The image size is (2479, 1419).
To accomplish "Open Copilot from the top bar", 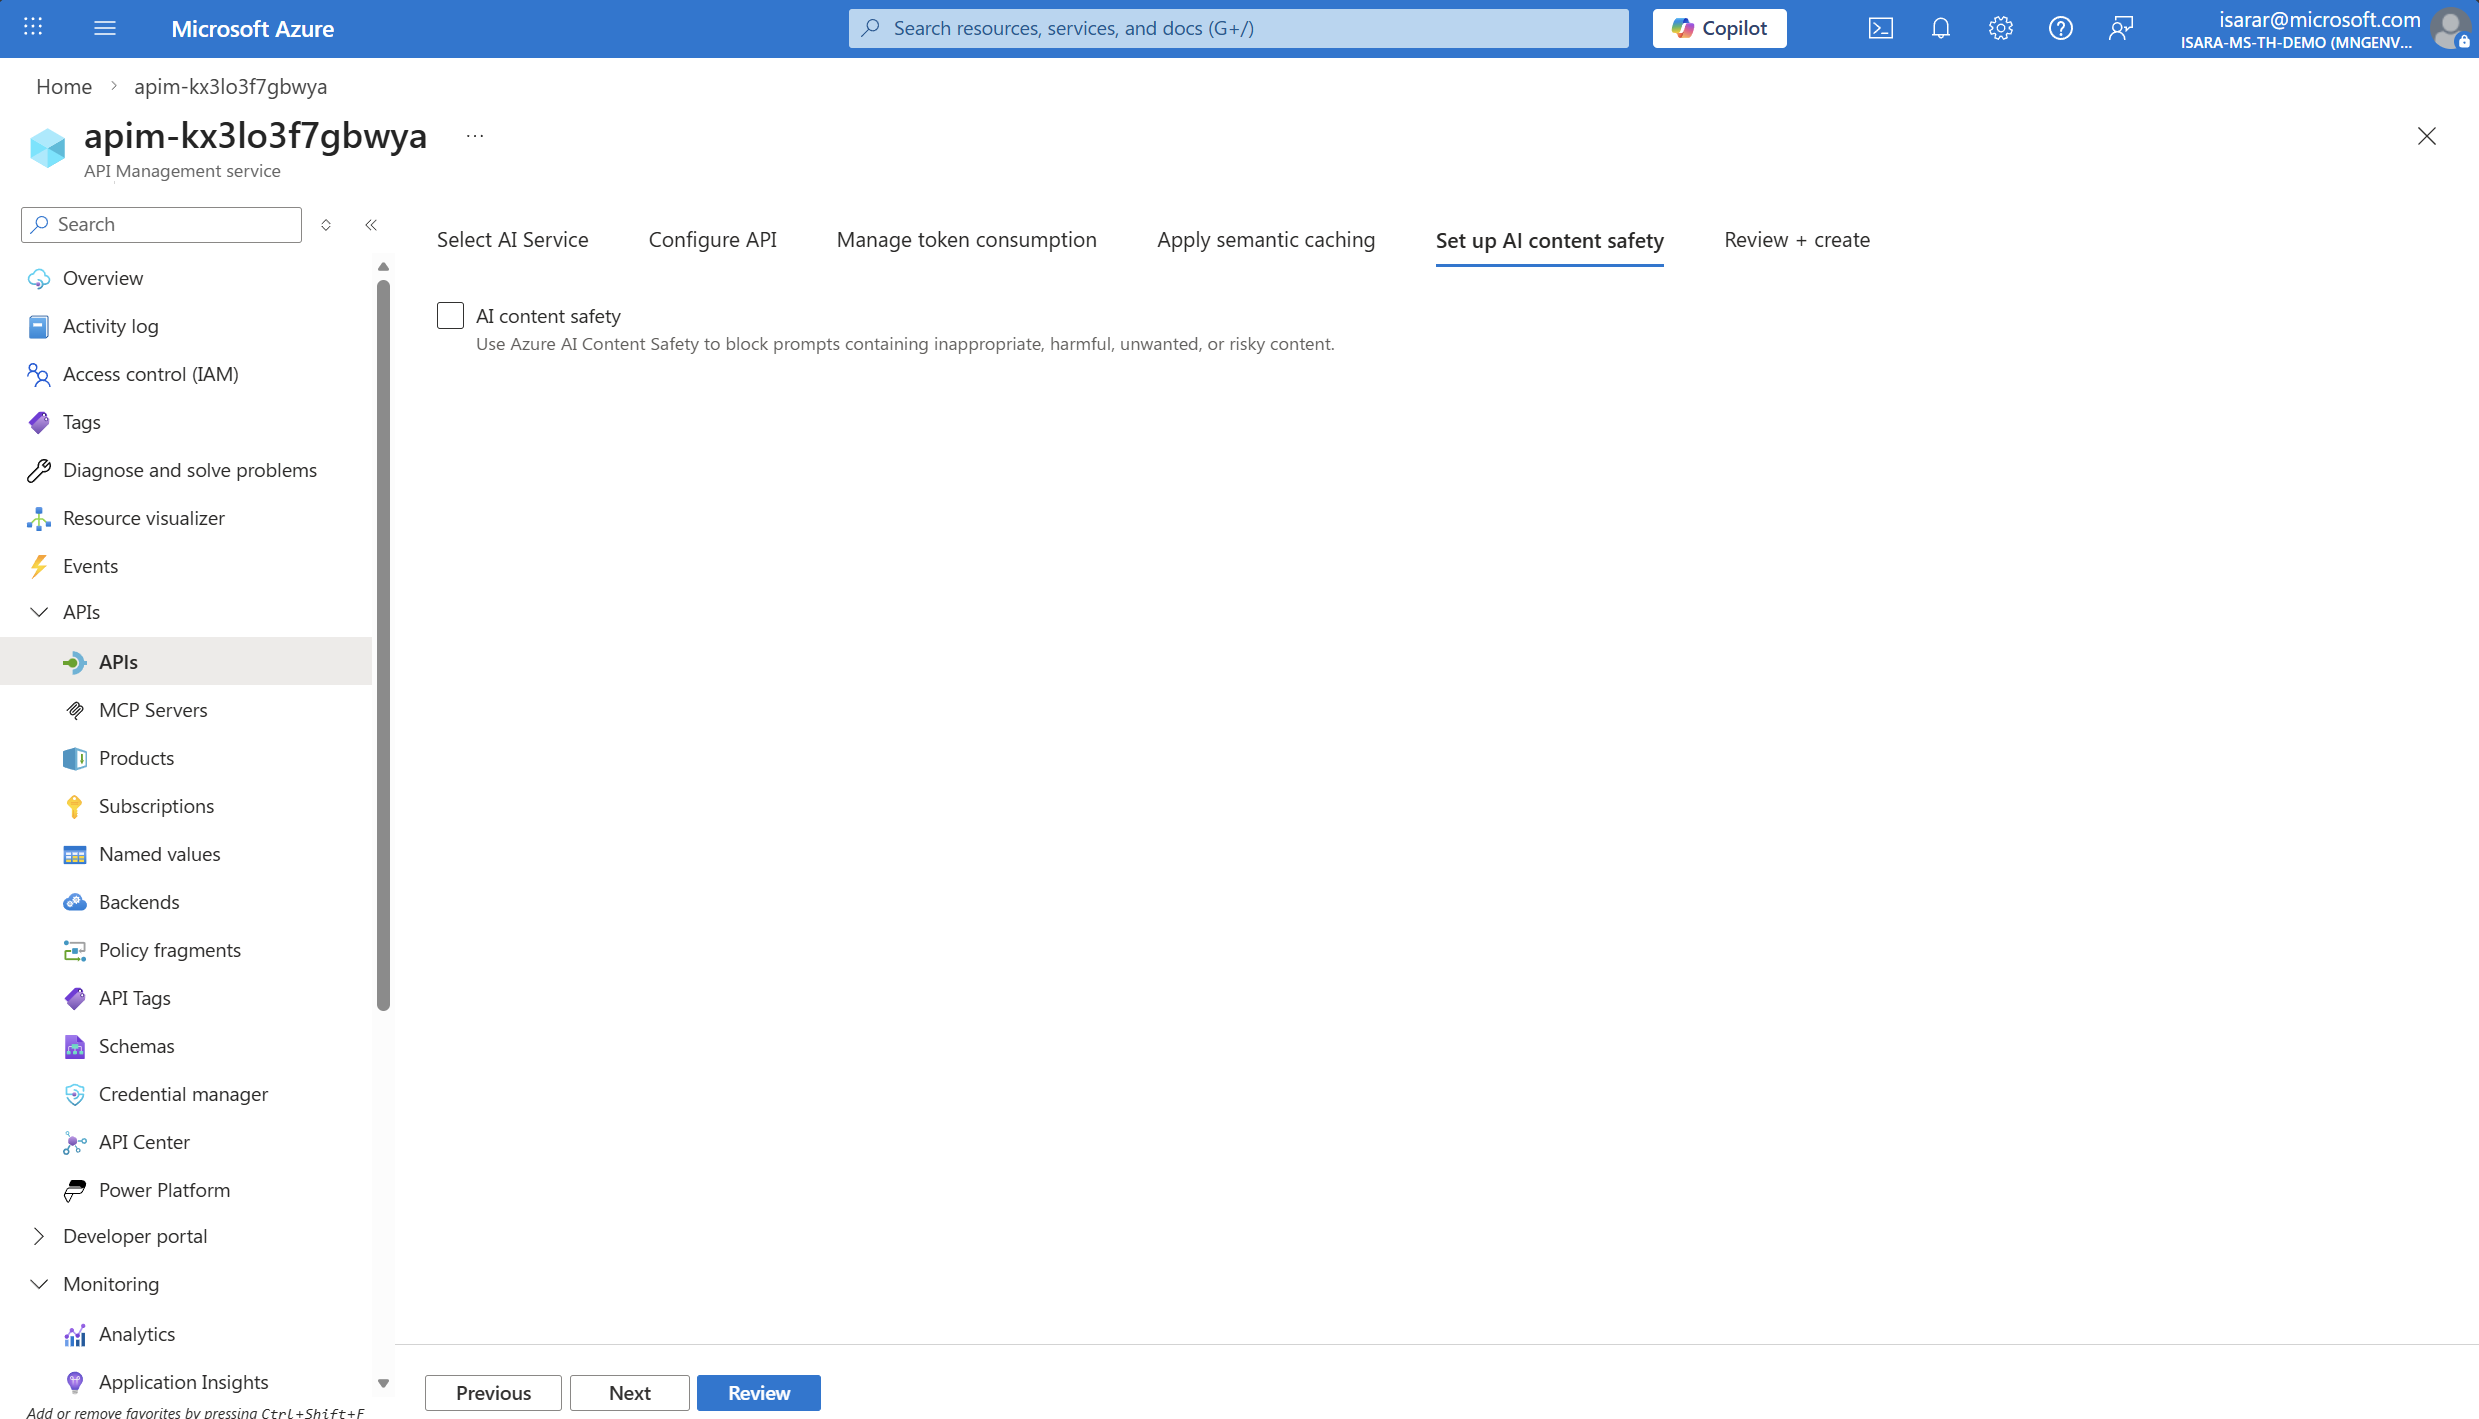I will [1719, 28].
